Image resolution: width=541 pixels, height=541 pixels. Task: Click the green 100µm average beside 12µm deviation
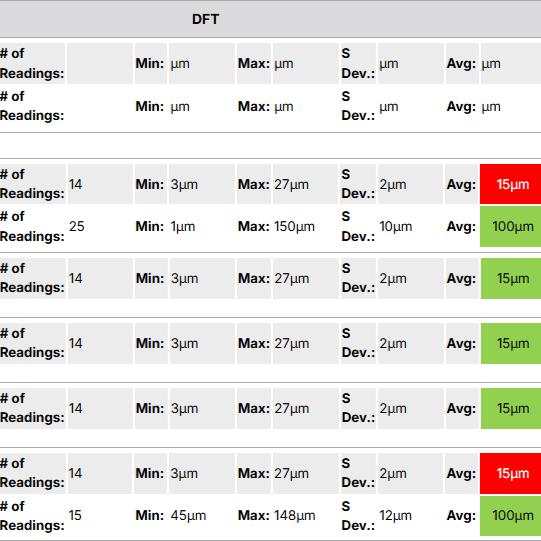pos(511,515)
